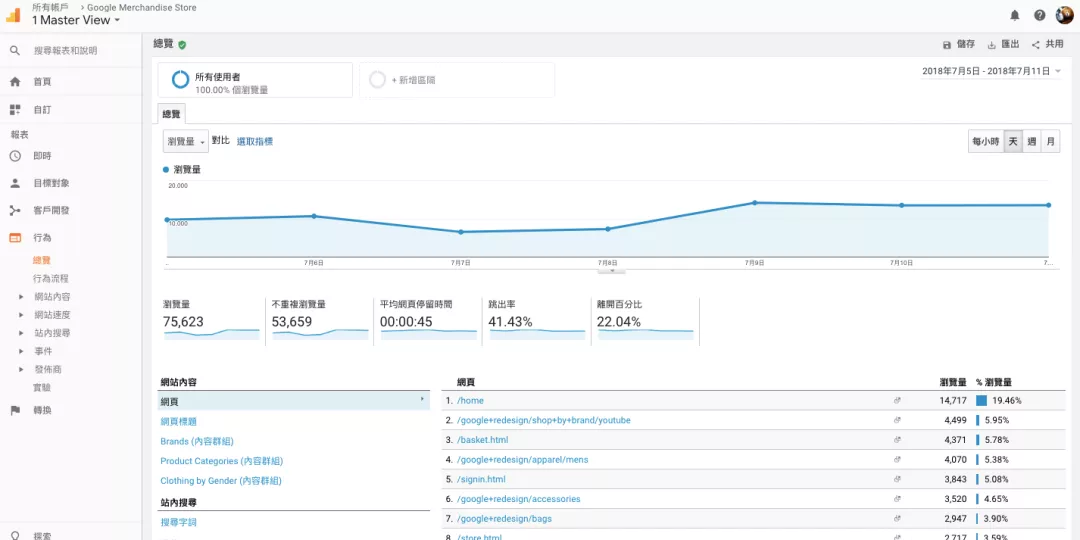The height and width of the screenshot is (540, 1080).
Task: Open 搜尋字詞 link
Action: click(x=178, y=523)
